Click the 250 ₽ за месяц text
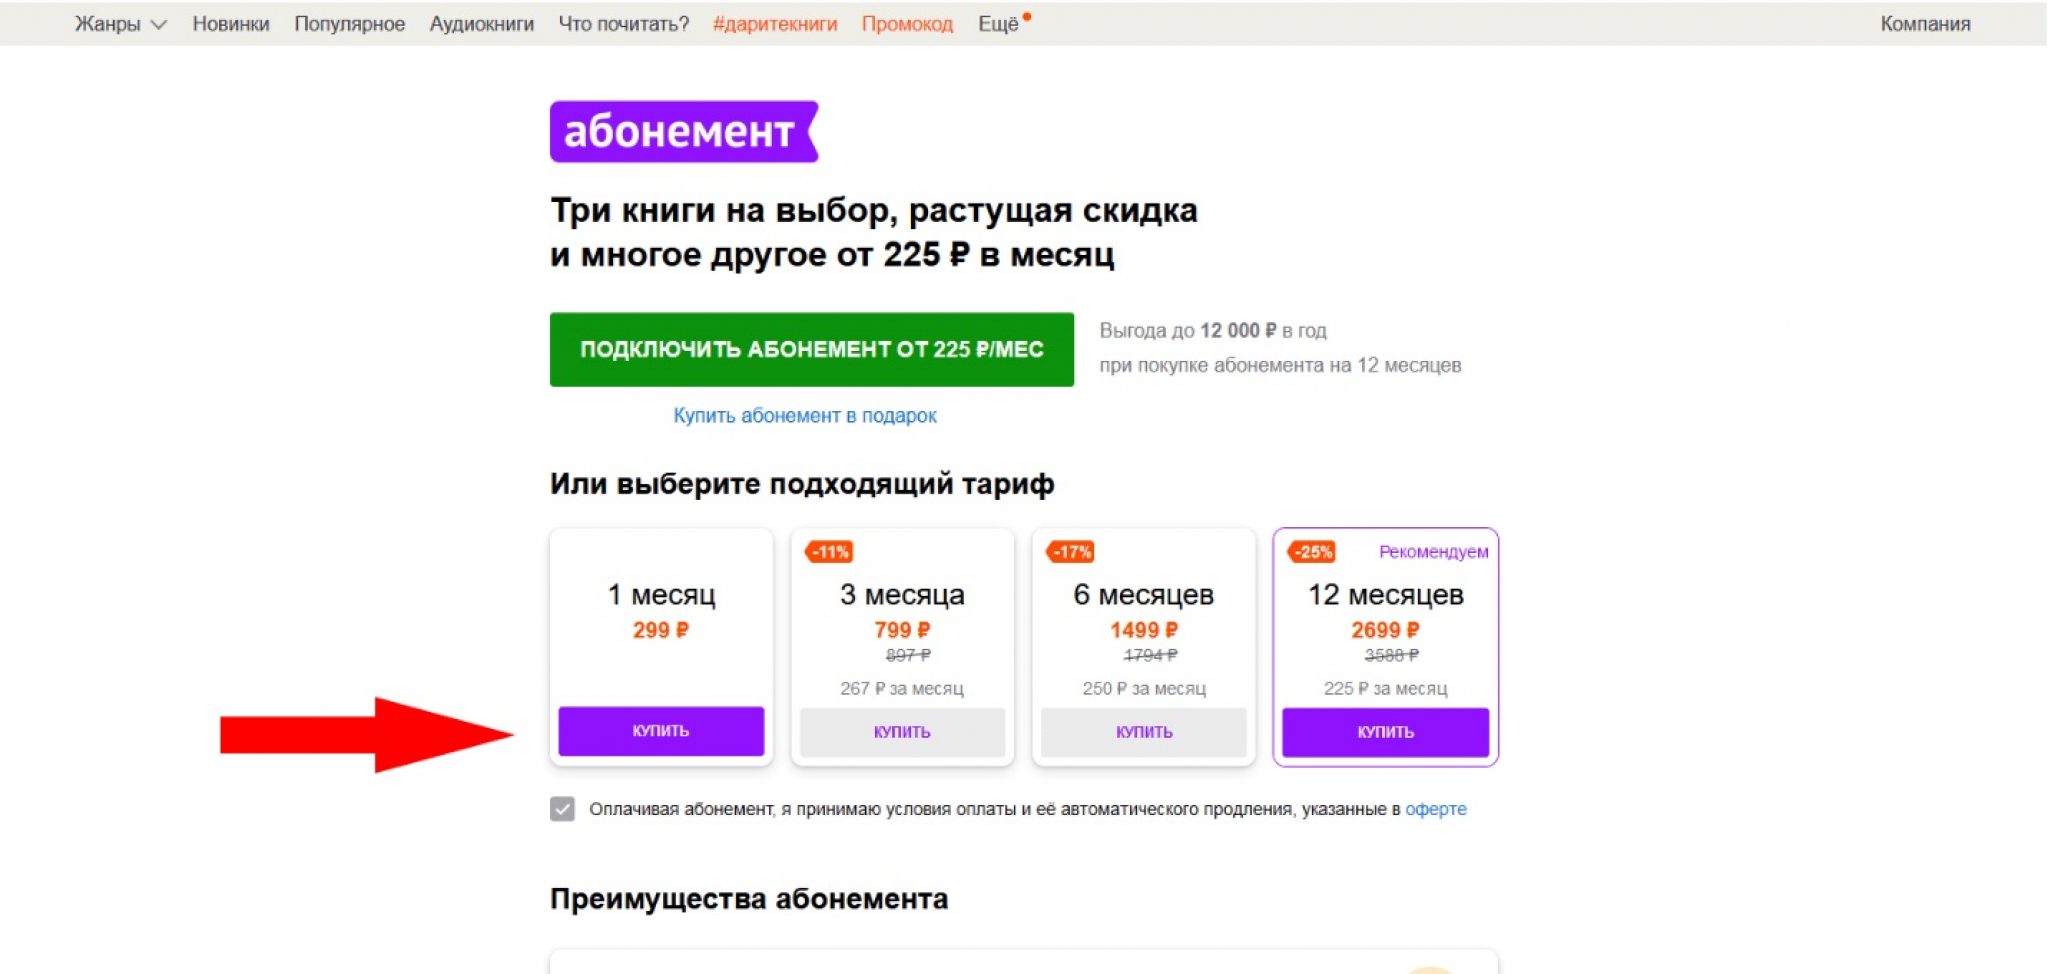Screen dimensions: 2048x974 coord(1144,688)
